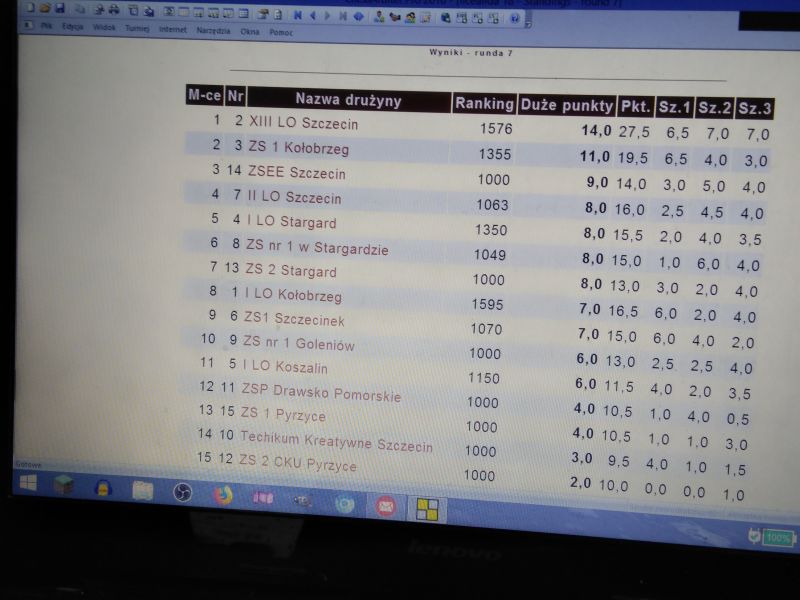800x600 pixels.
Task: Click the 'Pkt.' column header
Action: (636, 107)
